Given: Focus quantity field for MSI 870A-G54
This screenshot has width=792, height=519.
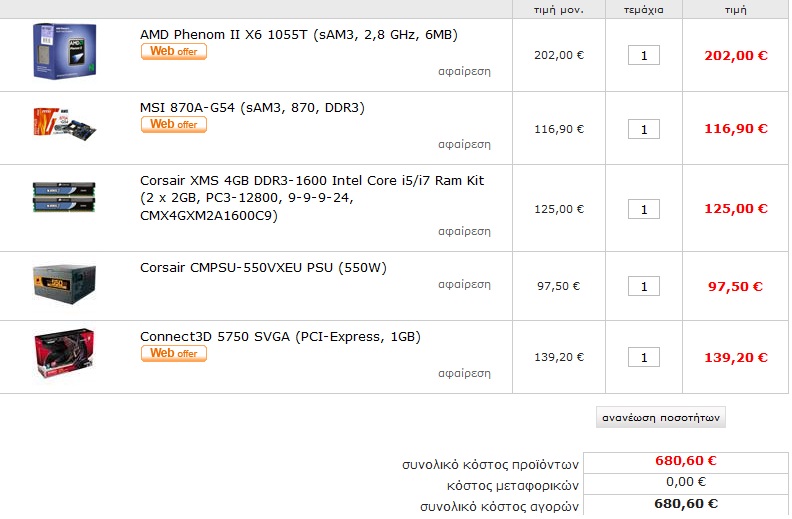Looking at the screenshot, I should click(644, 129).
